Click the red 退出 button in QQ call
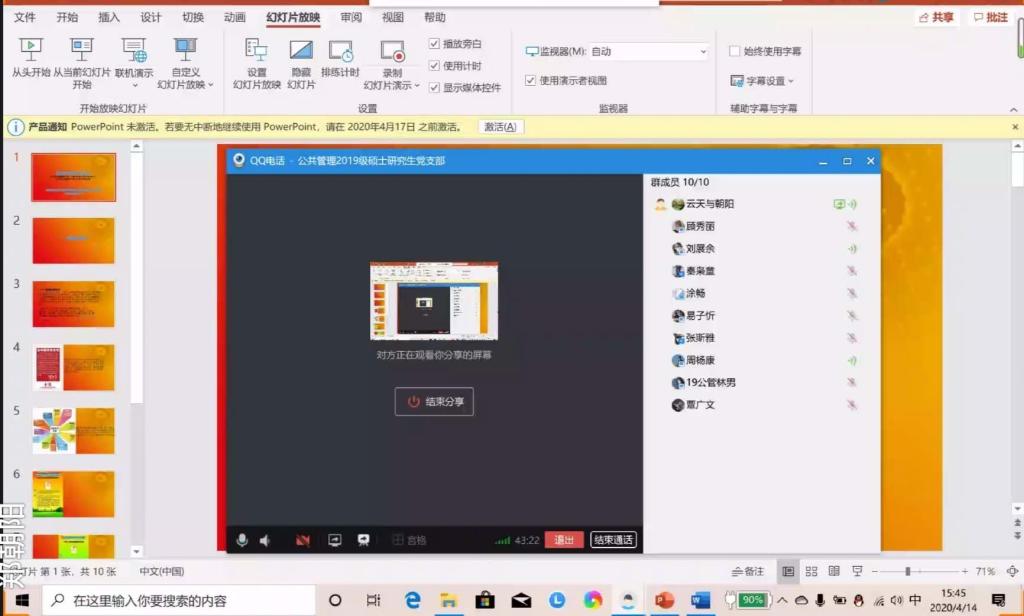The height and width of the screenshot is (616, 1024). [564, 540]
